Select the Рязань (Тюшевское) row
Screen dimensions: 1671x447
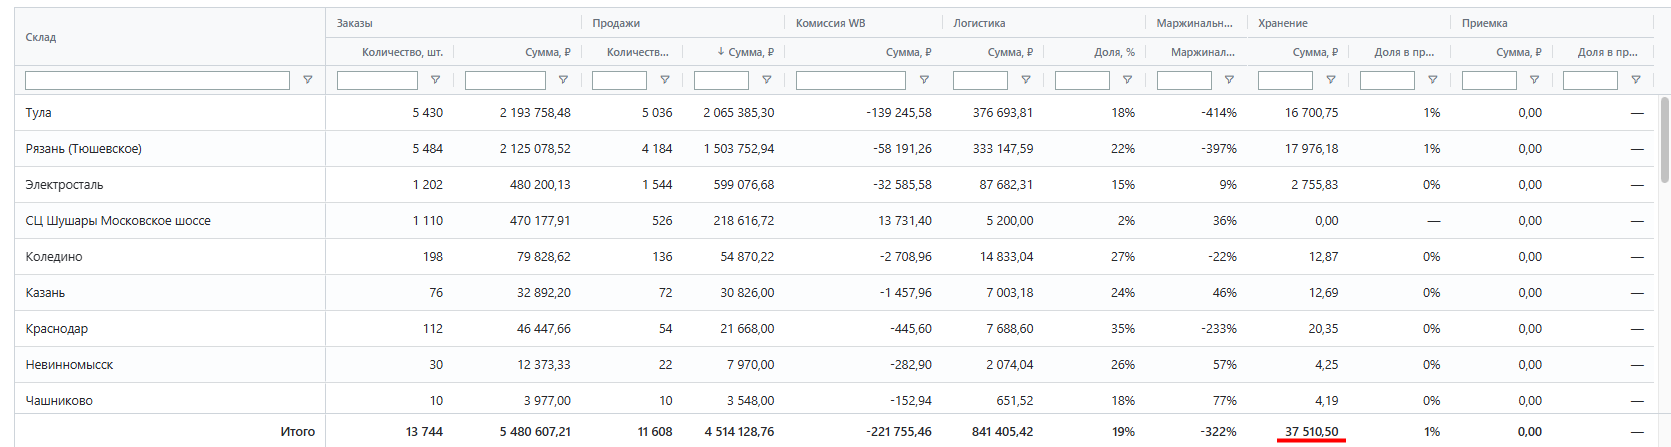tap(834, 149)
